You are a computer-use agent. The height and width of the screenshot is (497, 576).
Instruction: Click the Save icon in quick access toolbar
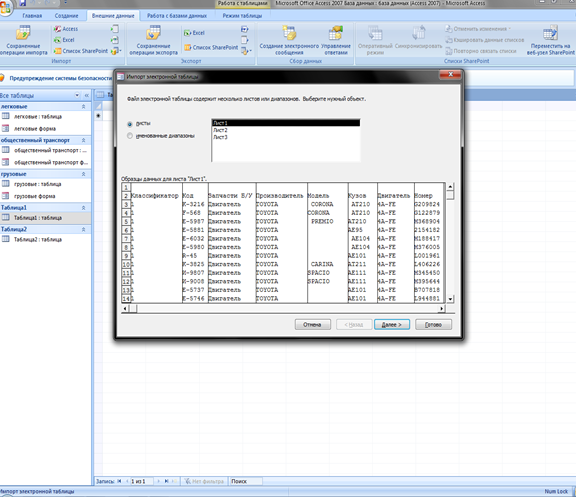[x=23, y=3]
